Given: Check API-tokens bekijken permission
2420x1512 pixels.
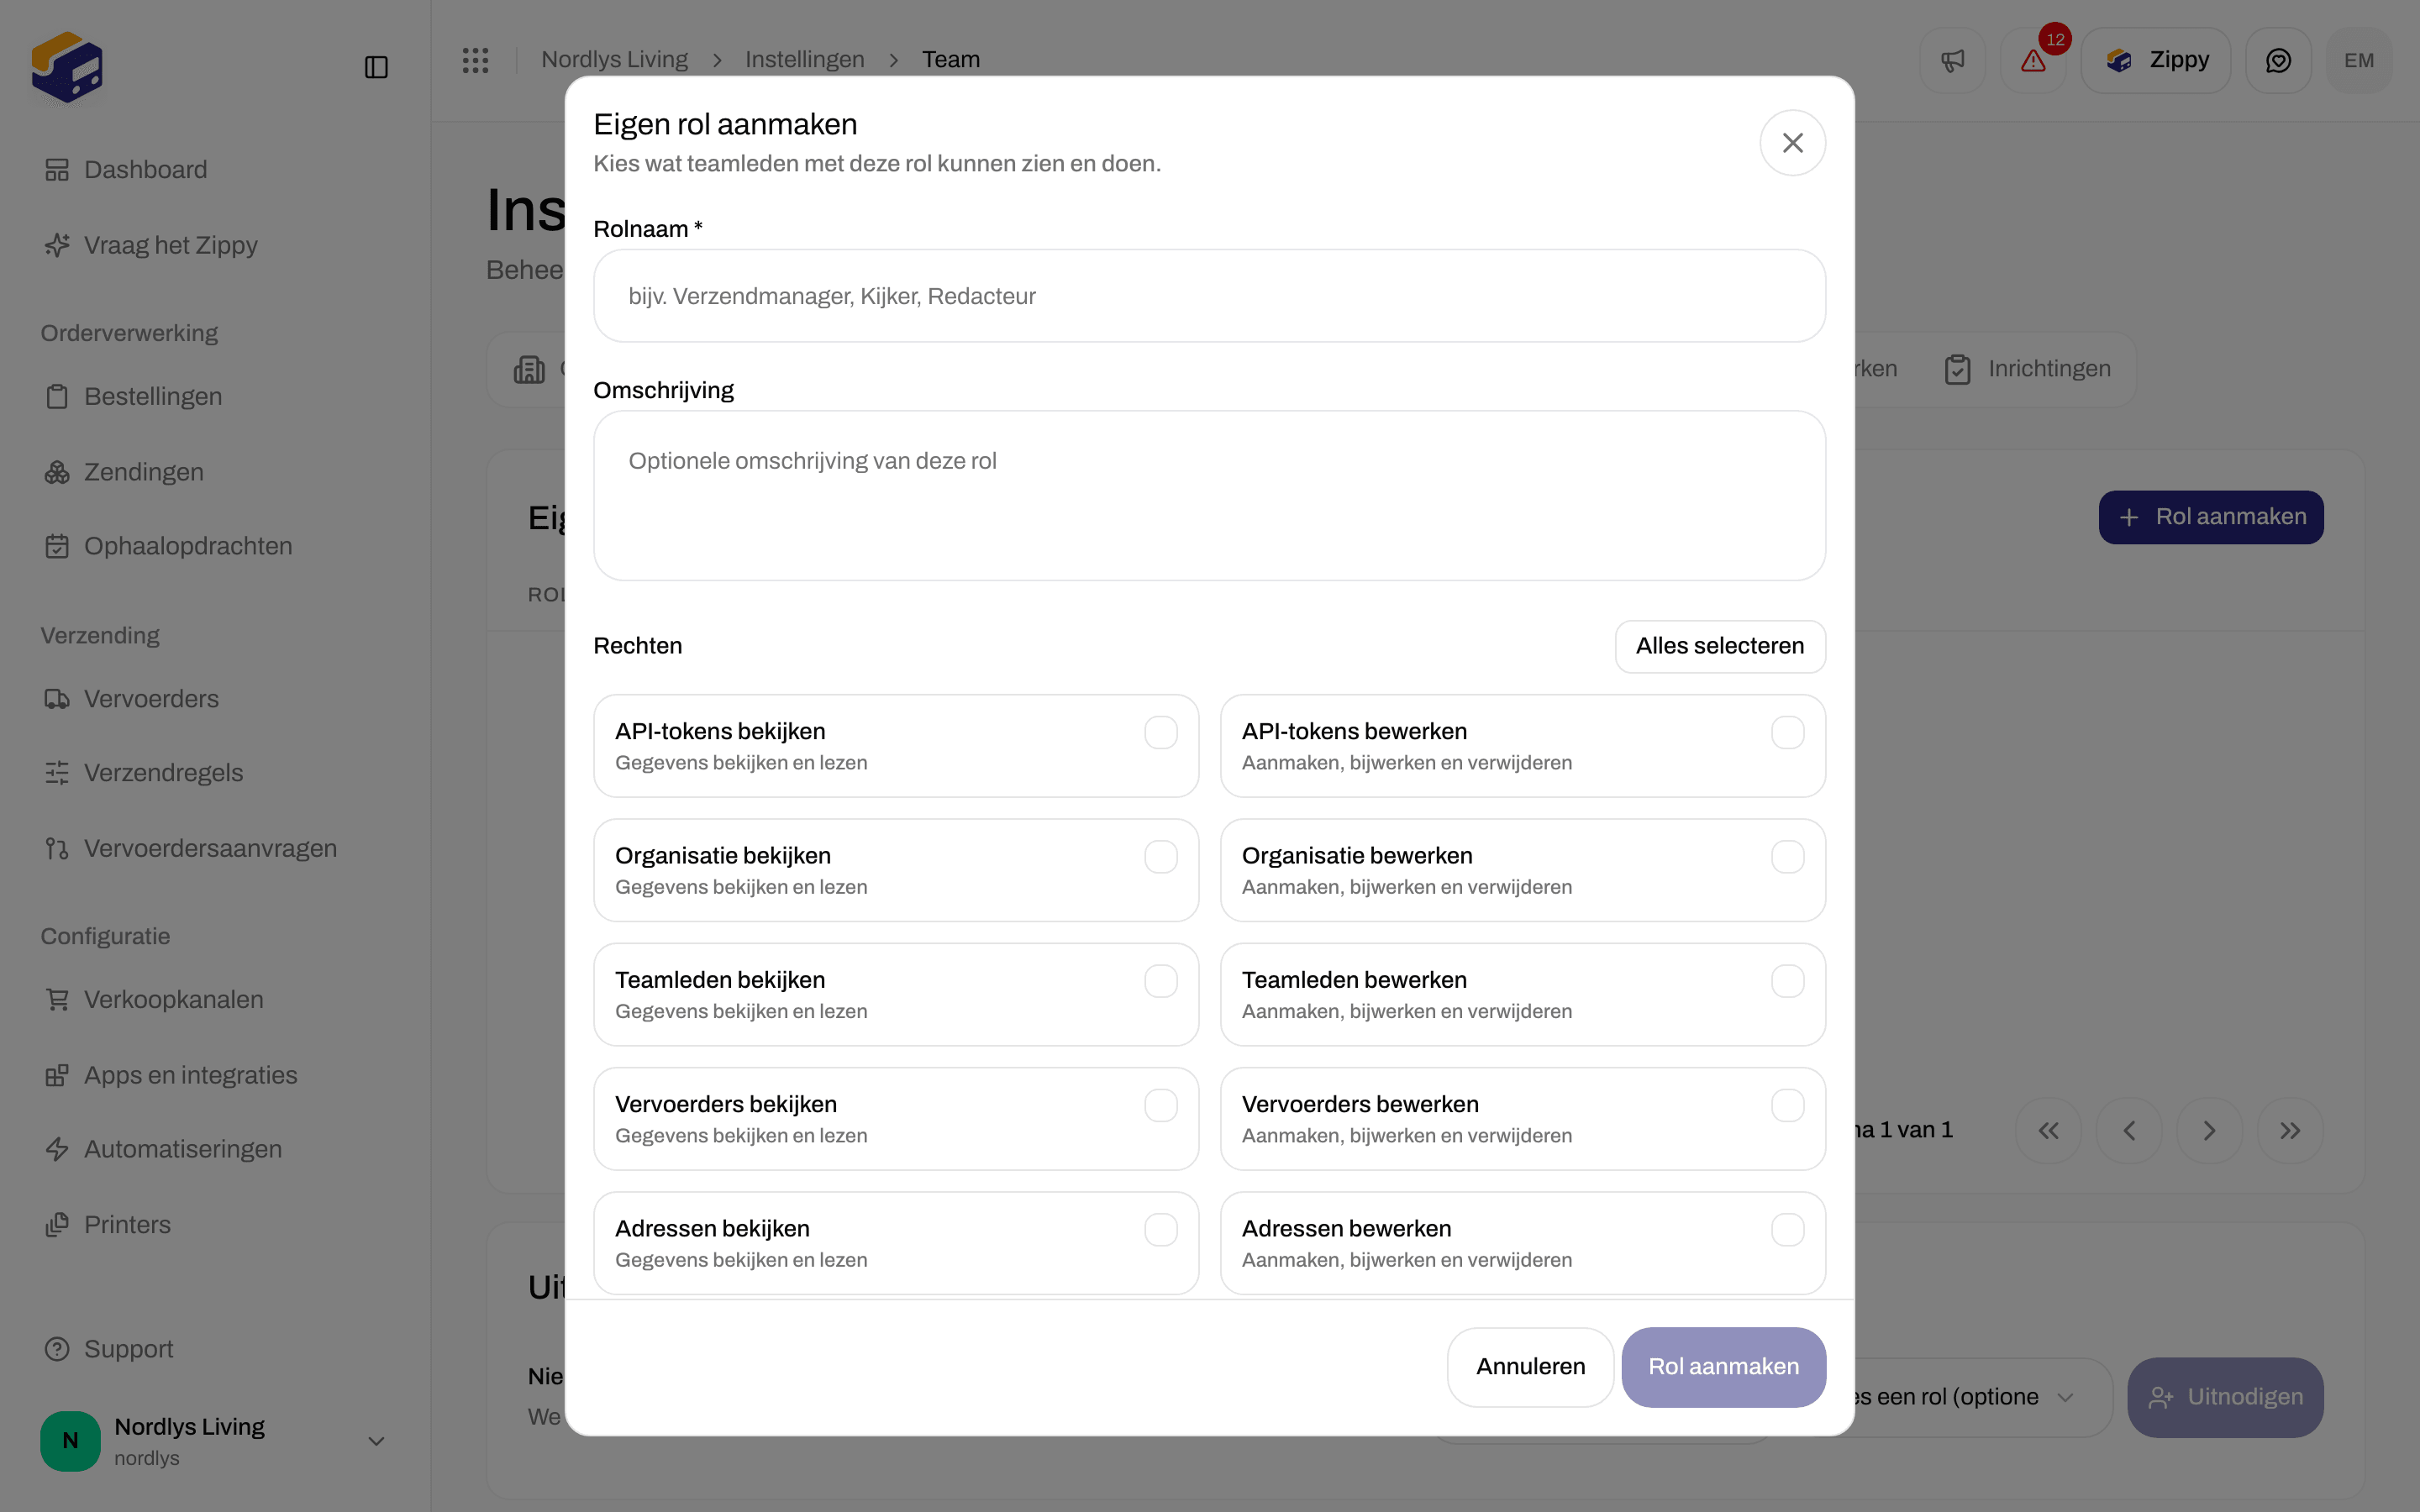Looking at the screenshot, I should click(1161, 732).
